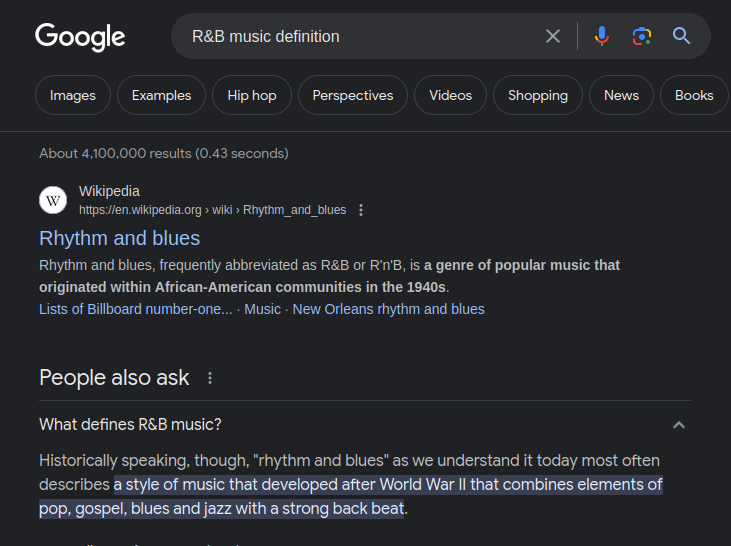Clear the search box with X icon
This screenshot has height=546, width=731.
[553, 36]
